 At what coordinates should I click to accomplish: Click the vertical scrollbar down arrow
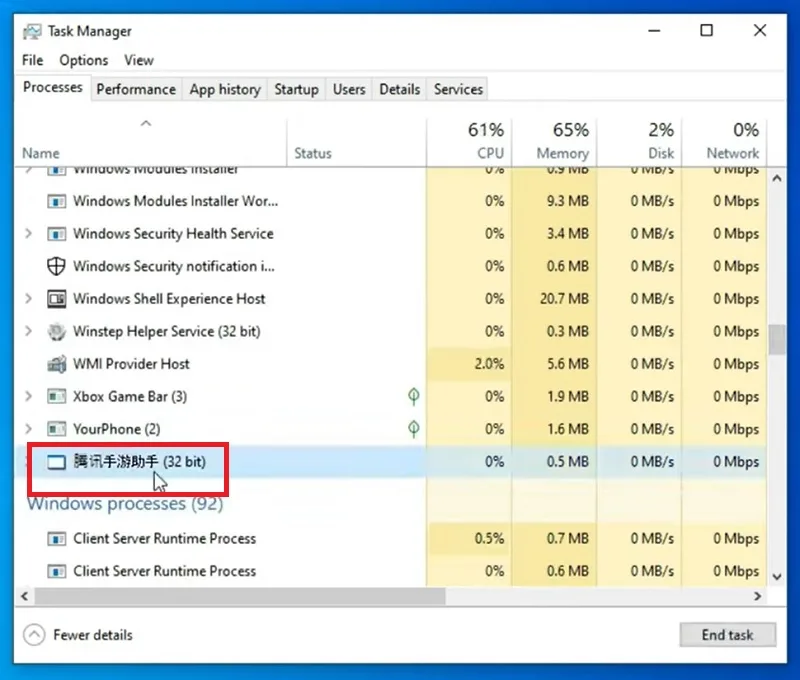[x=777, y=577]
